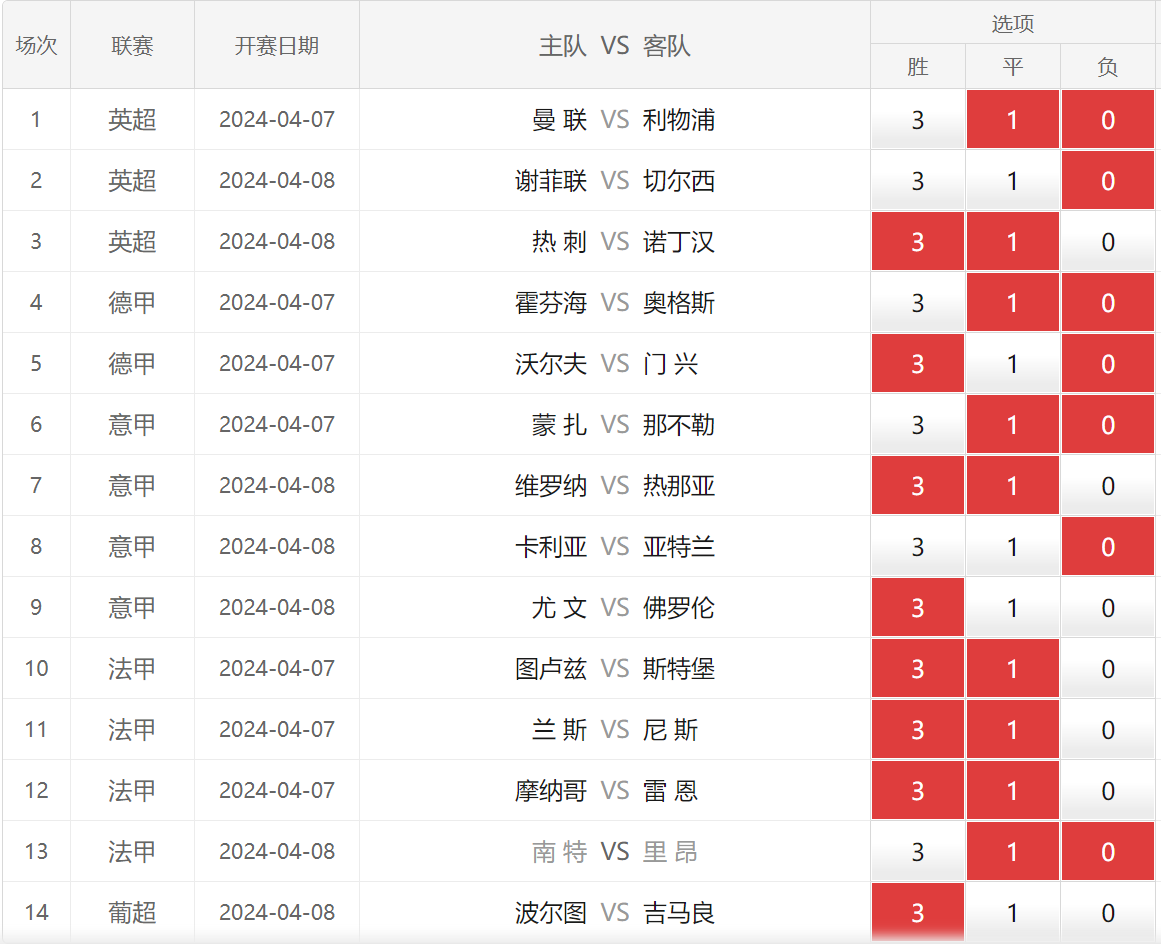
Task: Select 负 (0) for 维罗纳 VS 热那亚
Action: (x=1108, y=485)
